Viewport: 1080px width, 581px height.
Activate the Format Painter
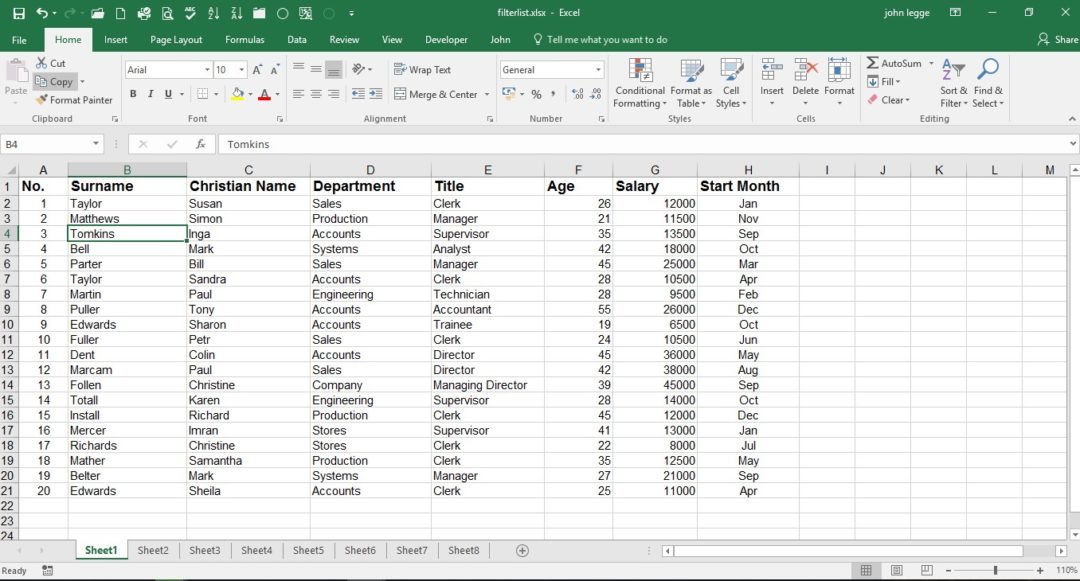click(x=74, y=100)
